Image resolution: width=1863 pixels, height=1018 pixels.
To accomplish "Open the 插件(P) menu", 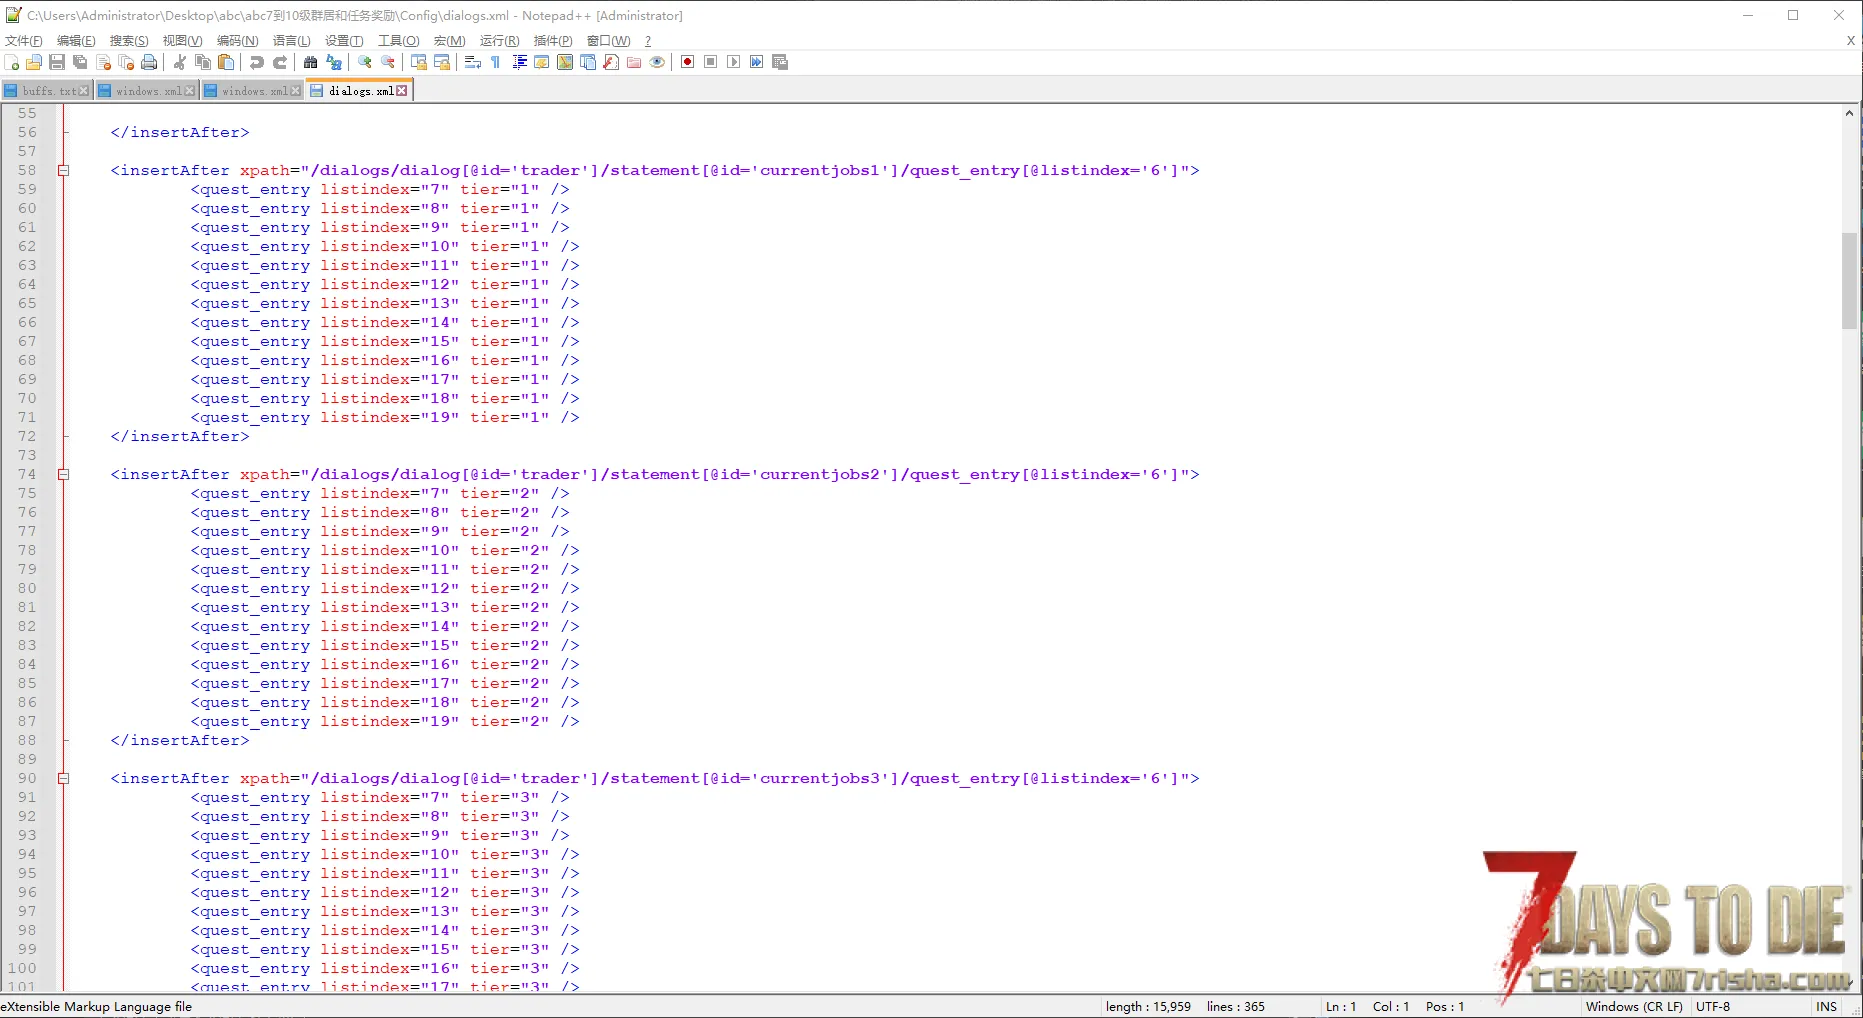I will [553, 41].
